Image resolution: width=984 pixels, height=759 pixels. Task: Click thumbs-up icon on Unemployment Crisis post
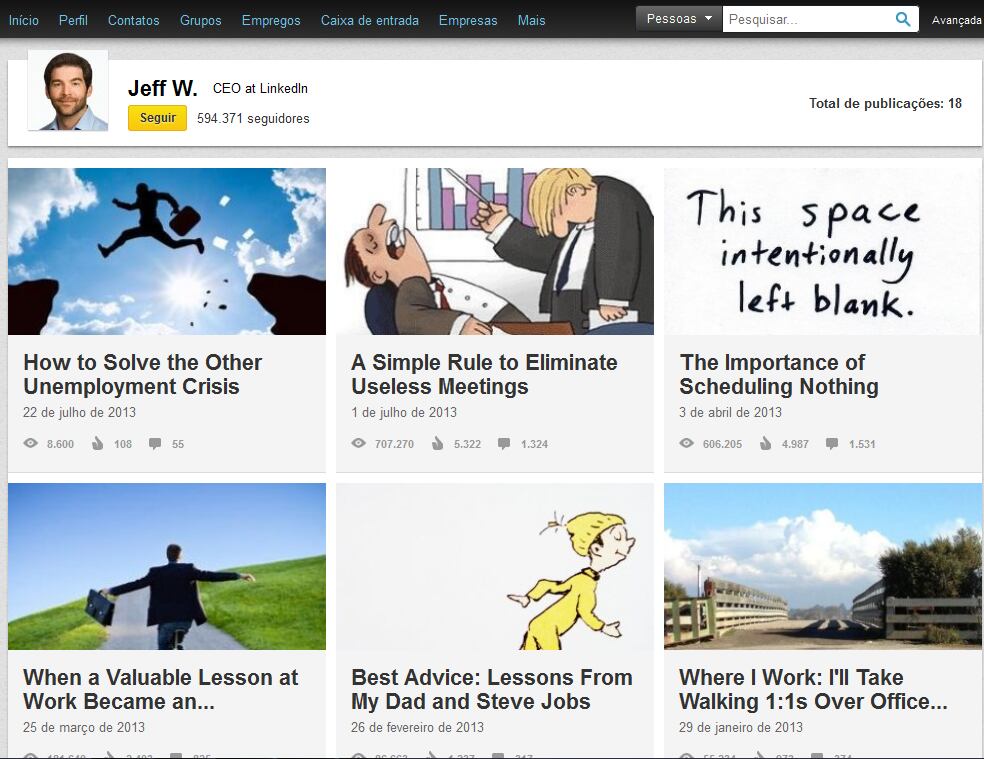click(x=97, y=444)
